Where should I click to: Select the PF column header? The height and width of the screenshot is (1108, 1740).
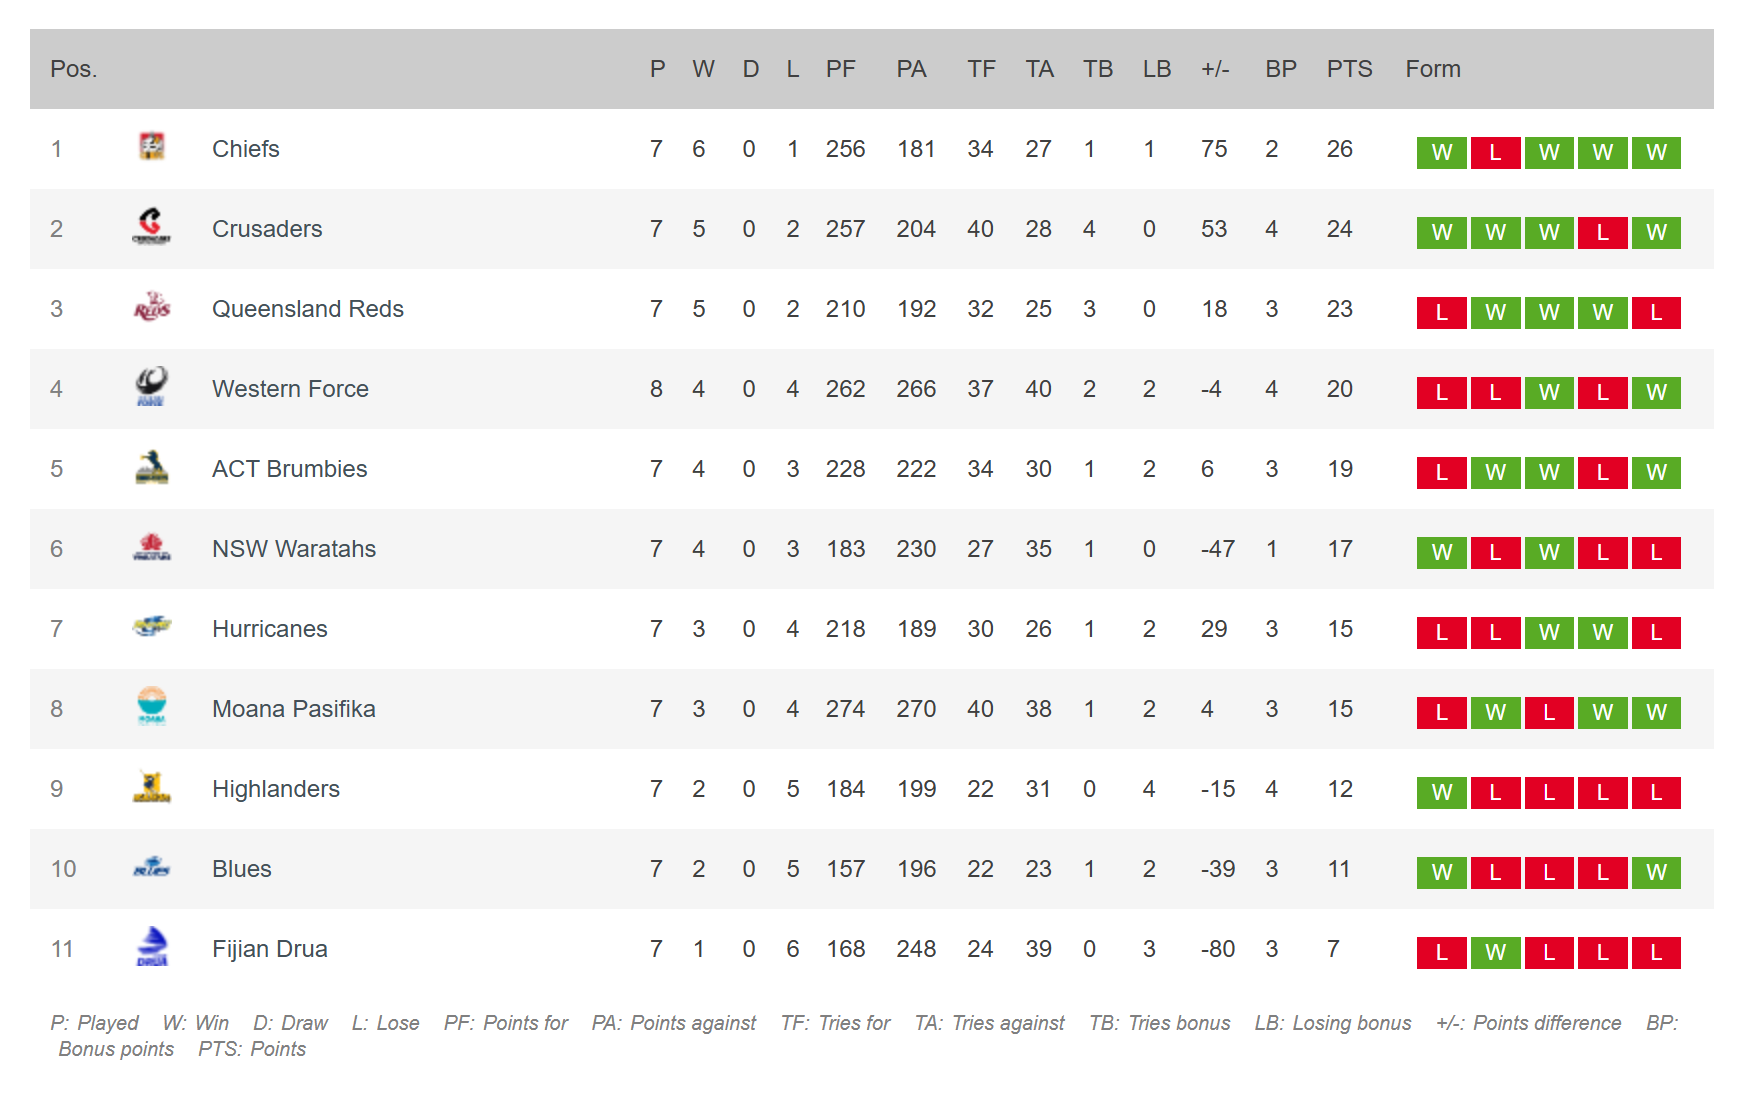pos(840,69)
